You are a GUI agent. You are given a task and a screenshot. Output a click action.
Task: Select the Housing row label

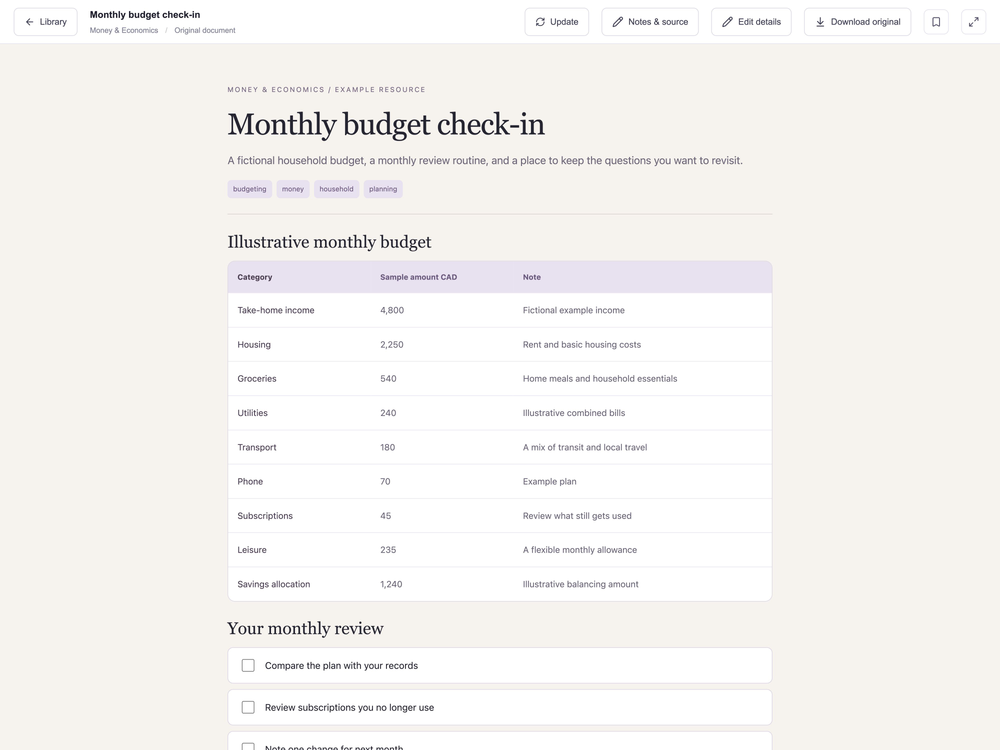click(254, 344)
